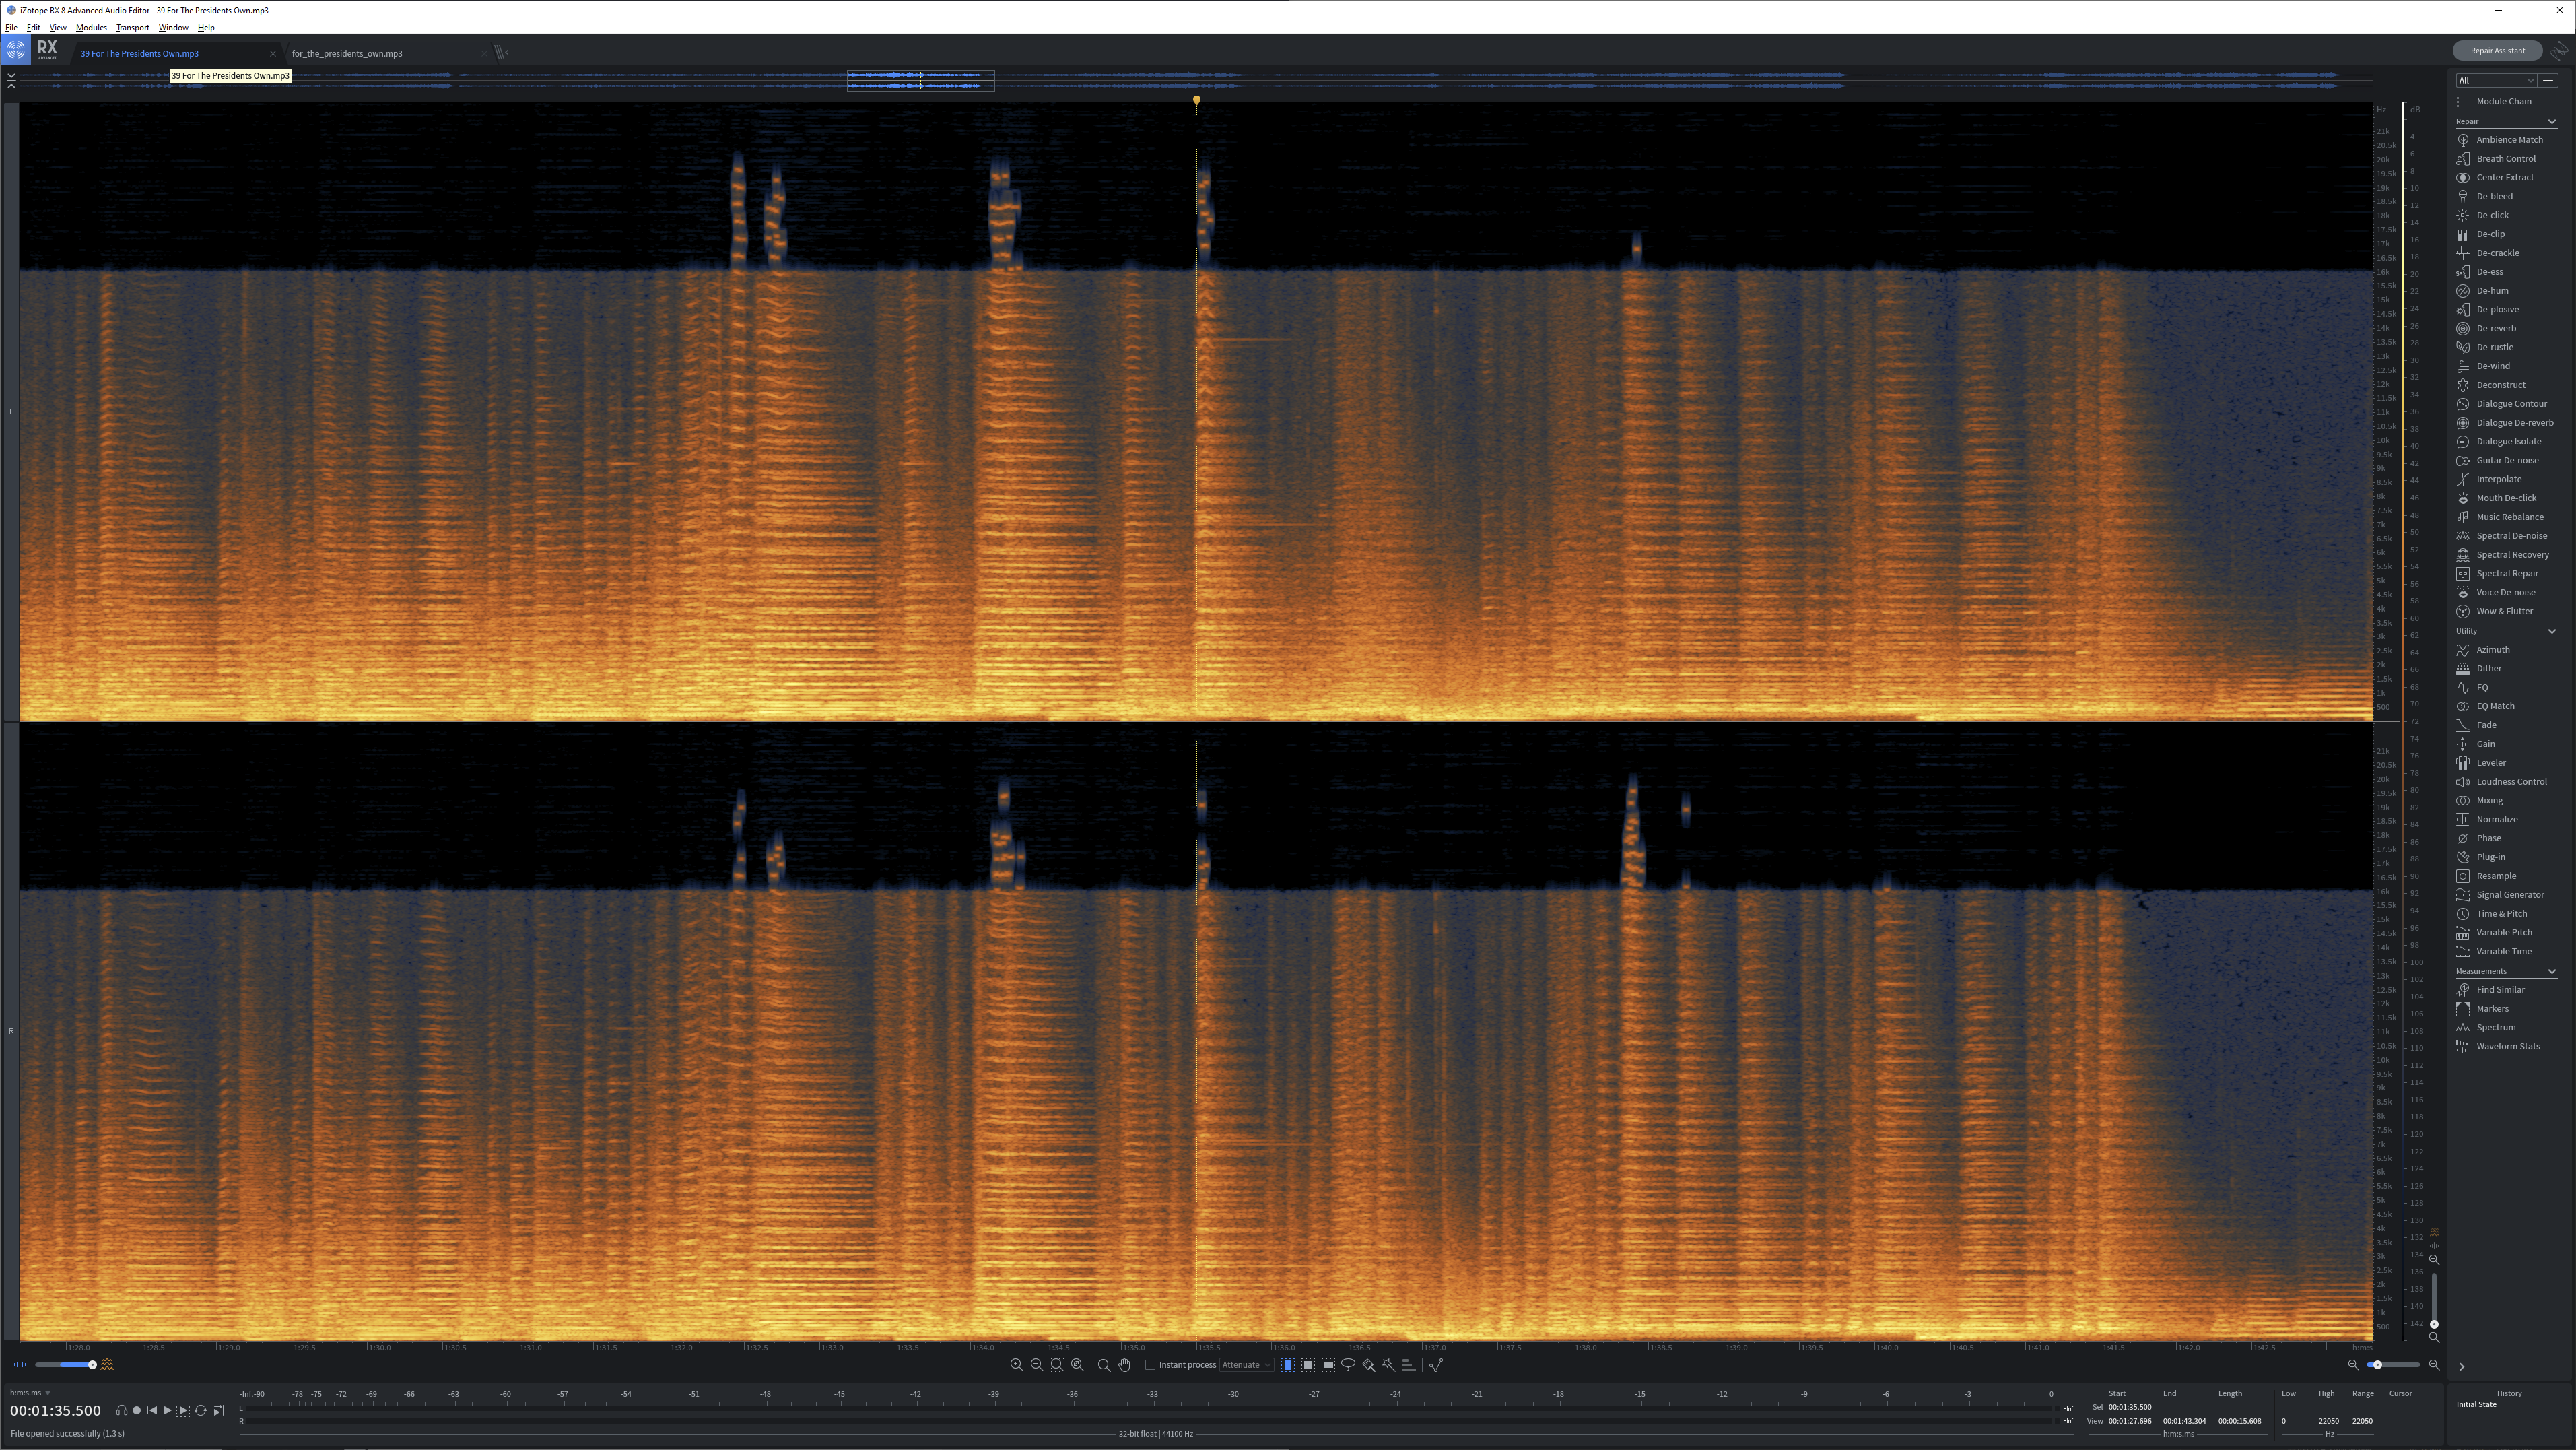Screen dimensions: 2576x1450
Task: Click the Zoom In magnifier icon
Action: (1016, 1365)
